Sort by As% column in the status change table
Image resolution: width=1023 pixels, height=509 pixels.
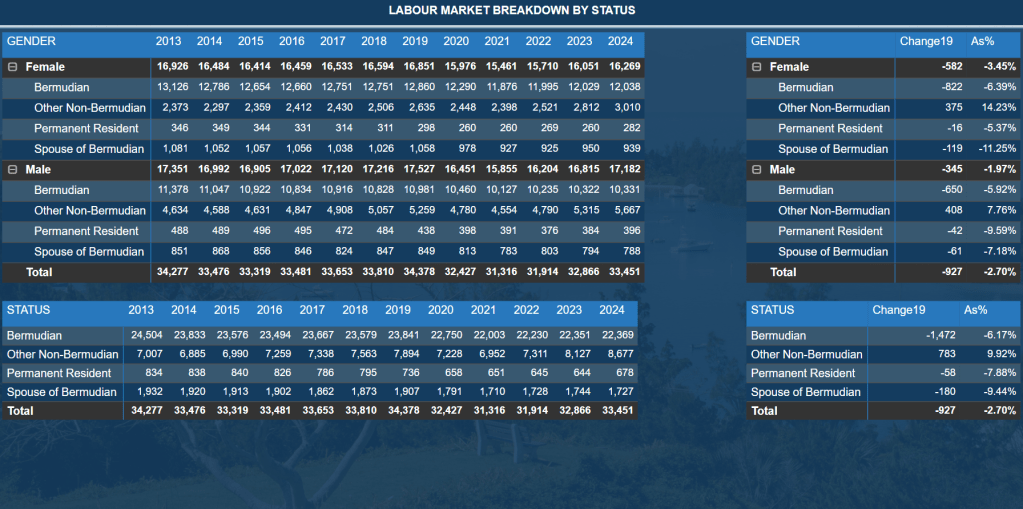(976, 311)
